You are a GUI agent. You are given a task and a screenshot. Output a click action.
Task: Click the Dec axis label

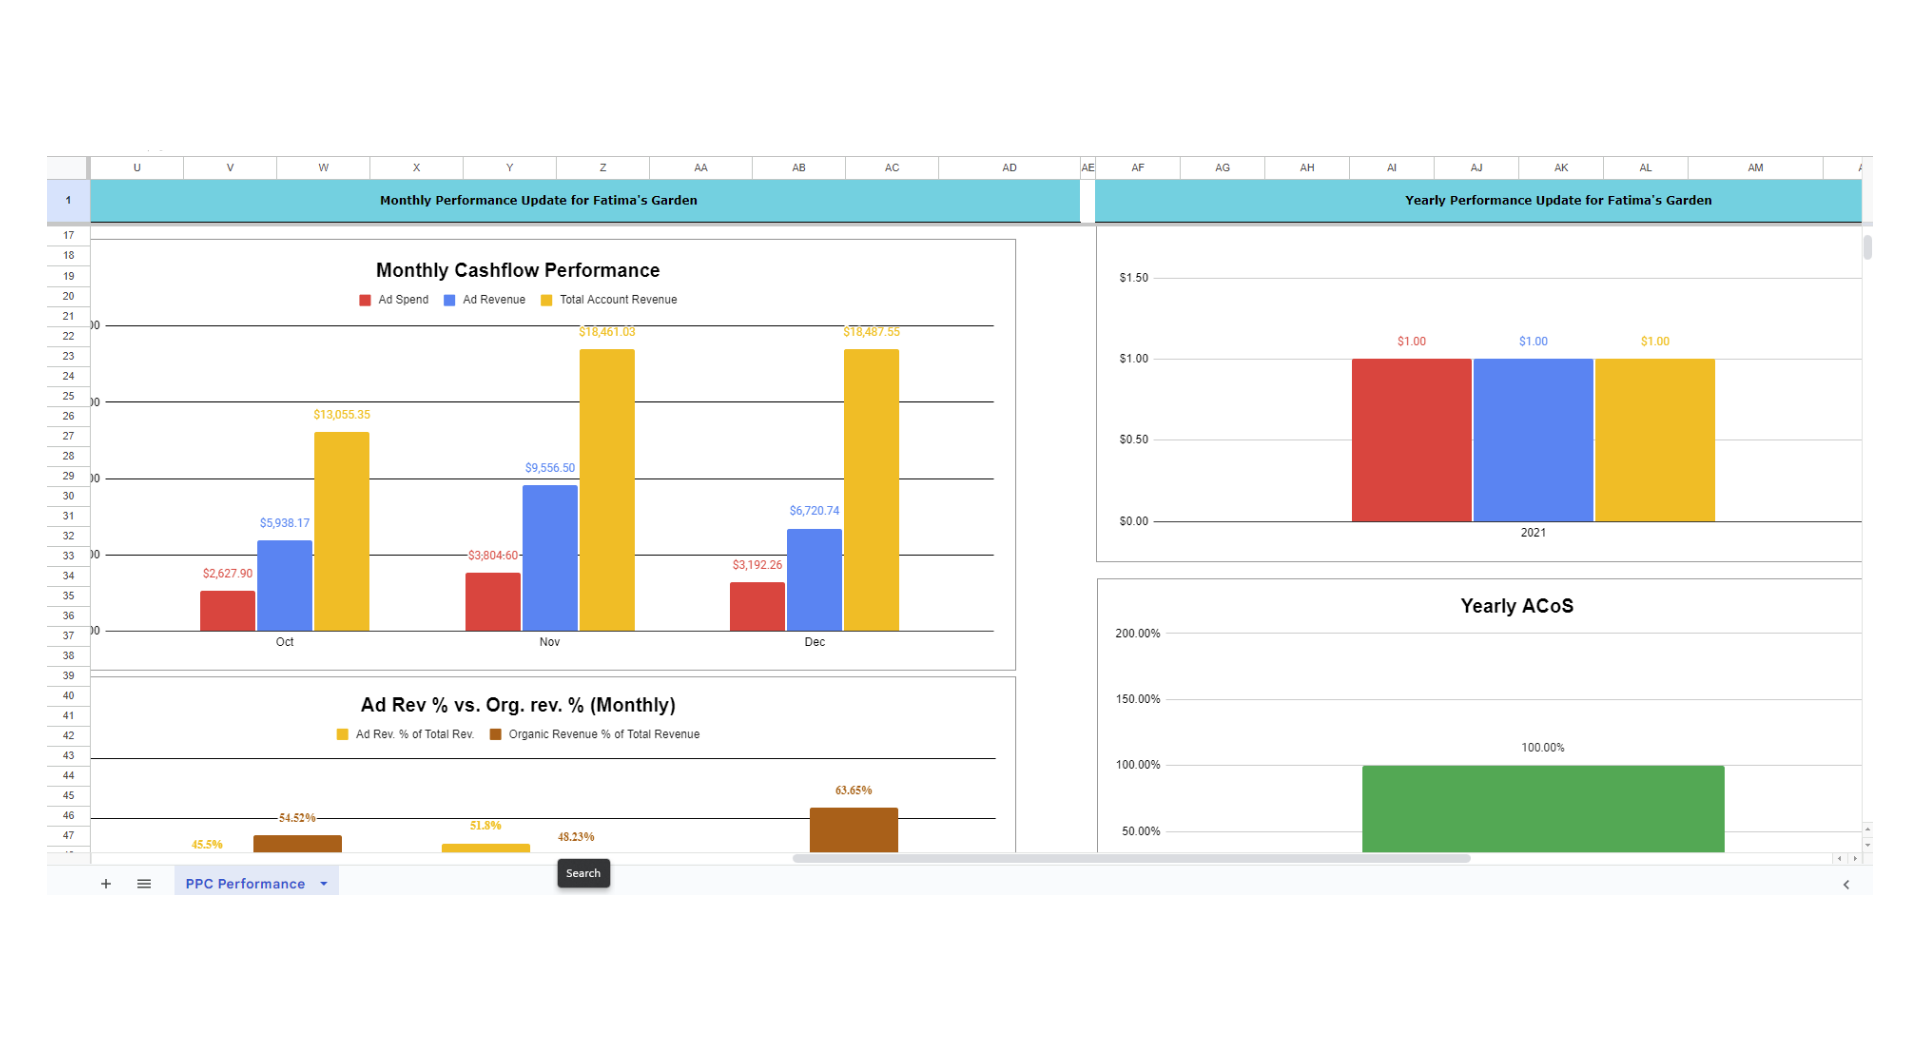tap(815, 642)
